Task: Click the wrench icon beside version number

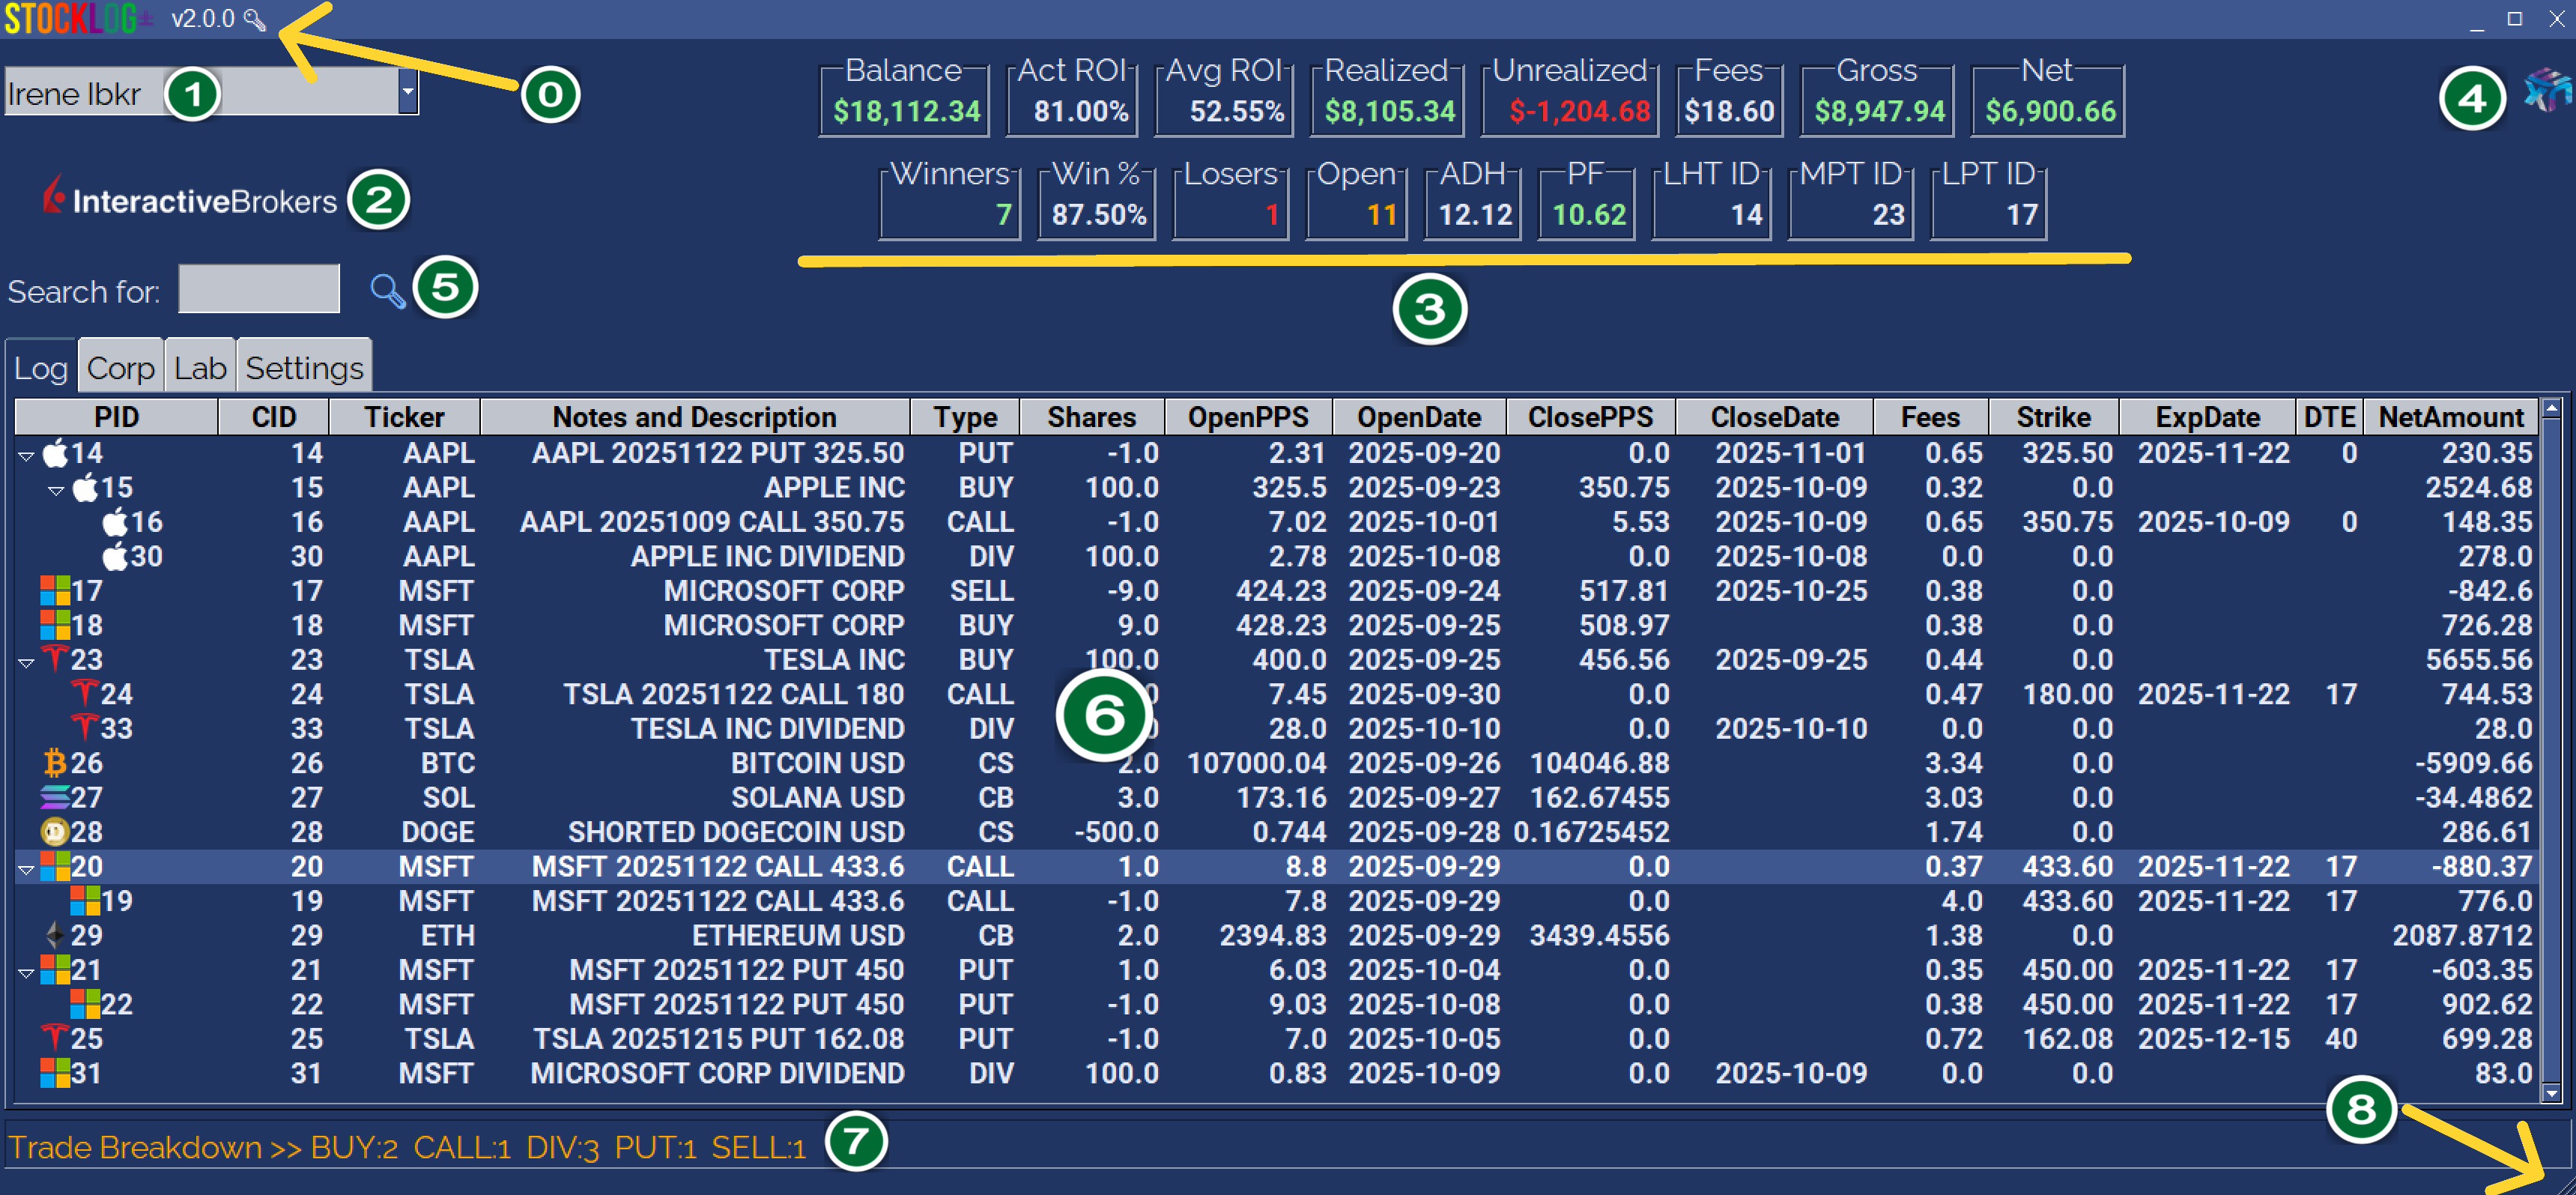Action: point(254,20)
